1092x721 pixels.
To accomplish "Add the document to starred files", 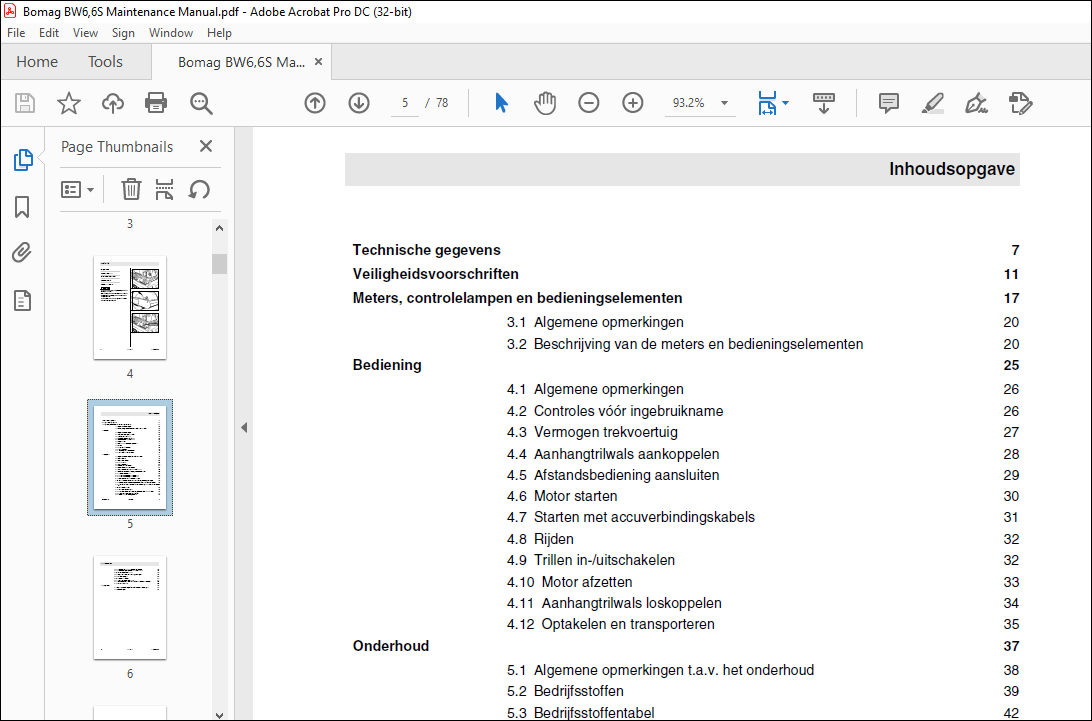I will point(68,103).
